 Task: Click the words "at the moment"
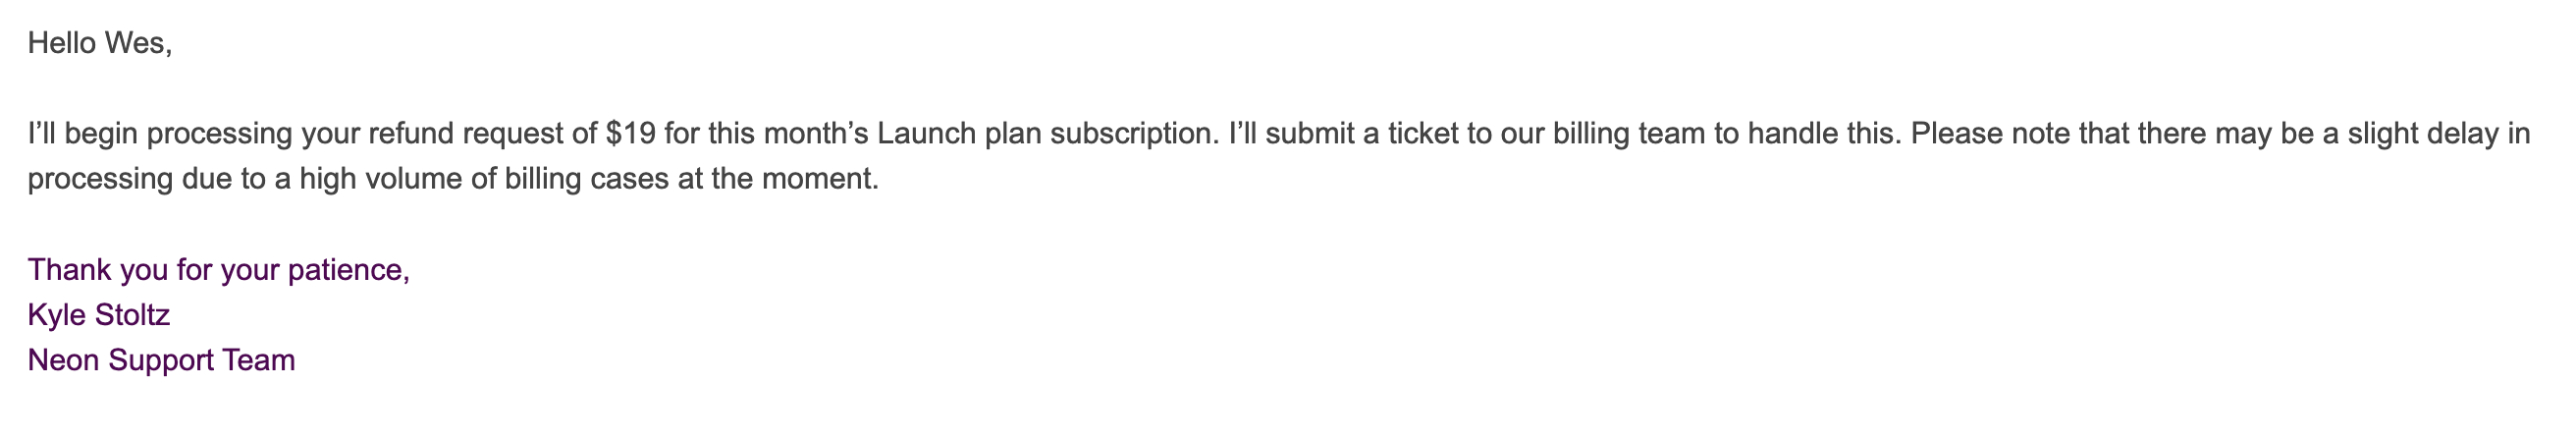click(777, 180)
